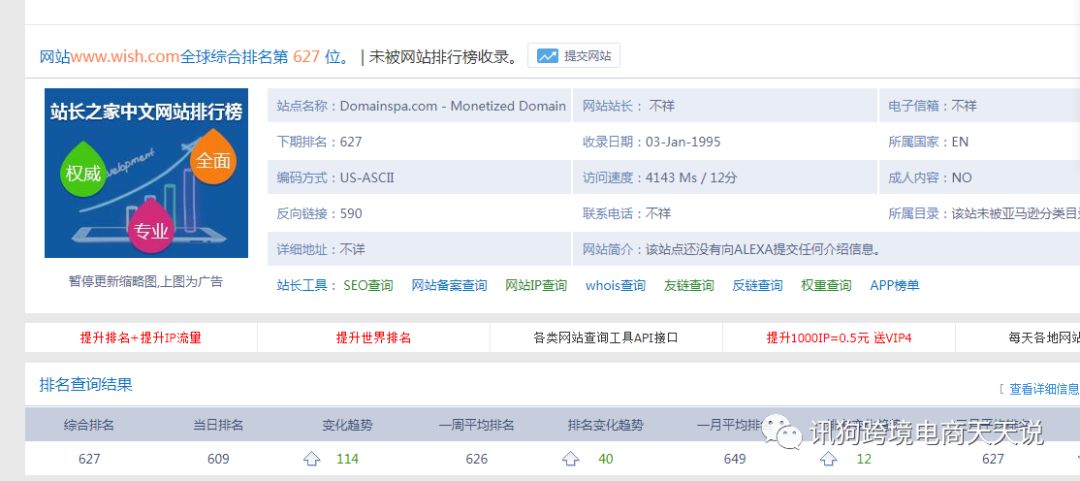Open the 权重查询 link
Viewport: 1080px width, 481px height.
coord(826,285)
